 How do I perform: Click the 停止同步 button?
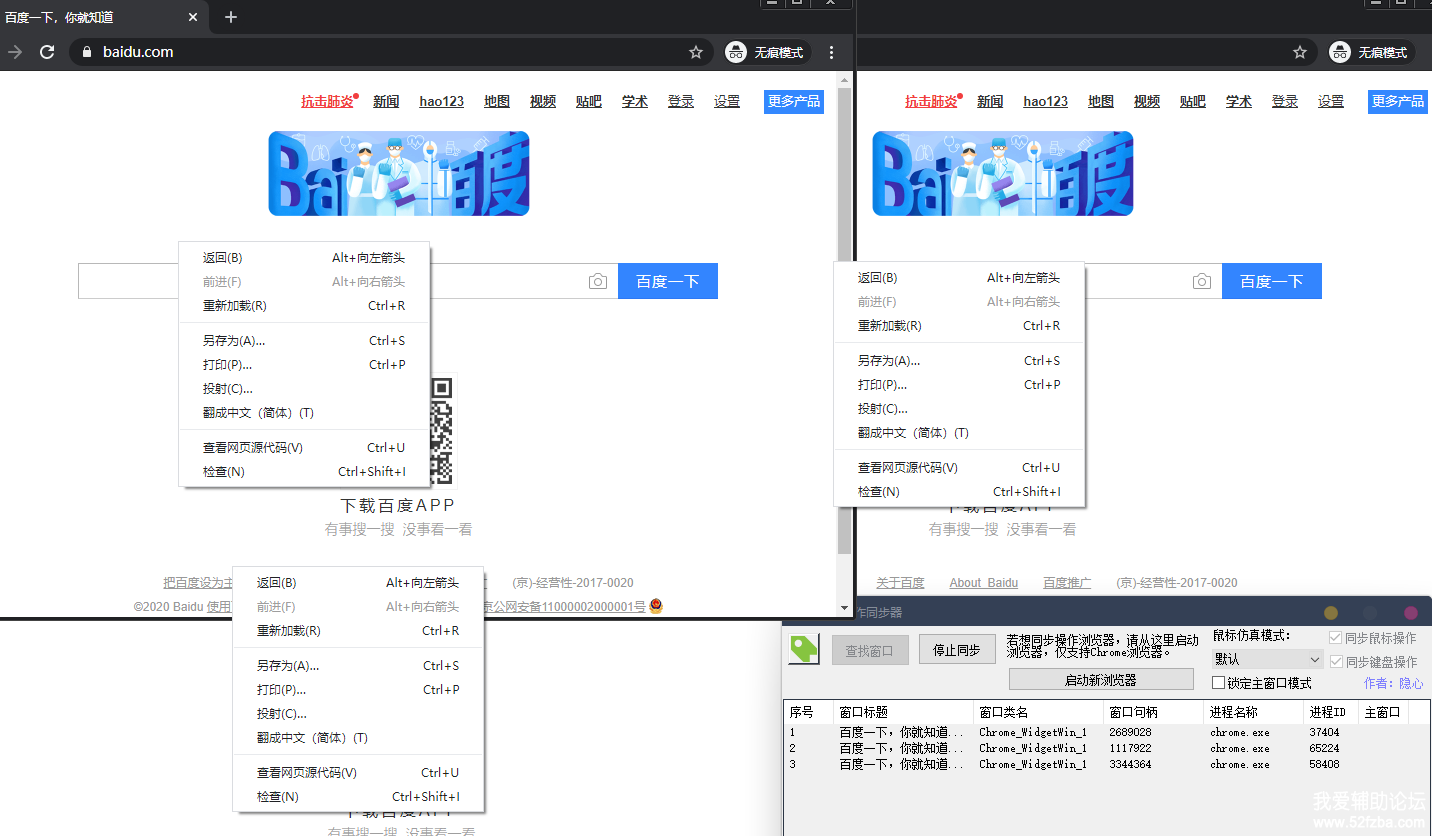coord(957,650)
